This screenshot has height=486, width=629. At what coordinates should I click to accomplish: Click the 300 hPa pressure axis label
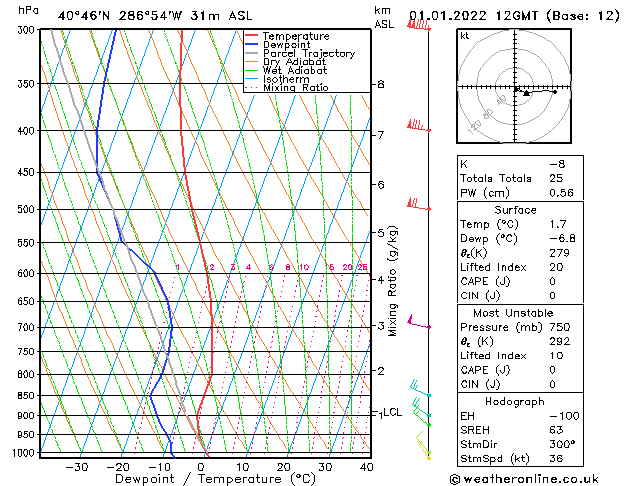pyautogui.click(x=26, y=30)
